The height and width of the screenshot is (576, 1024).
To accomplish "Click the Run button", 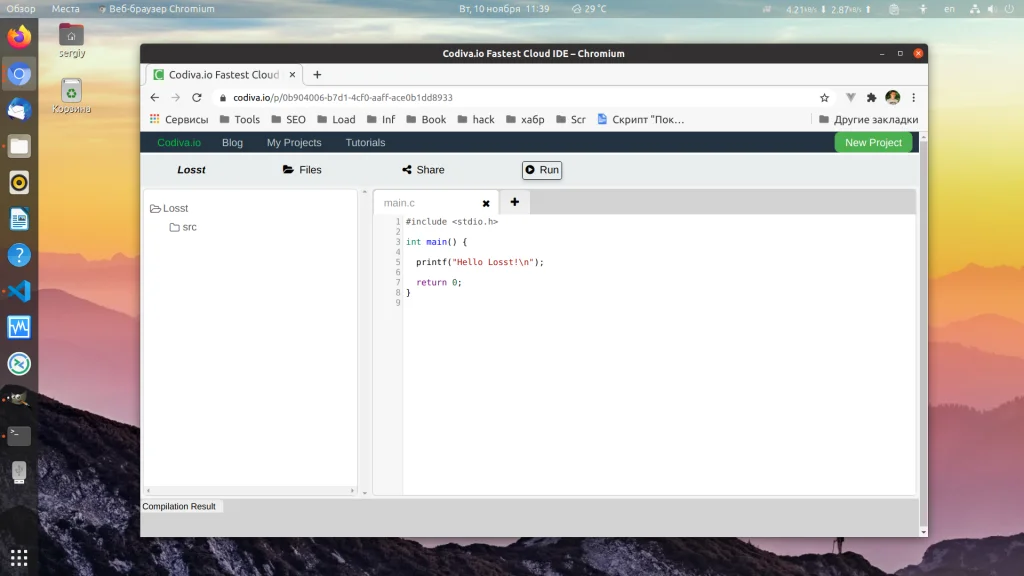I will pyautogui.click(x=542, y=170).
